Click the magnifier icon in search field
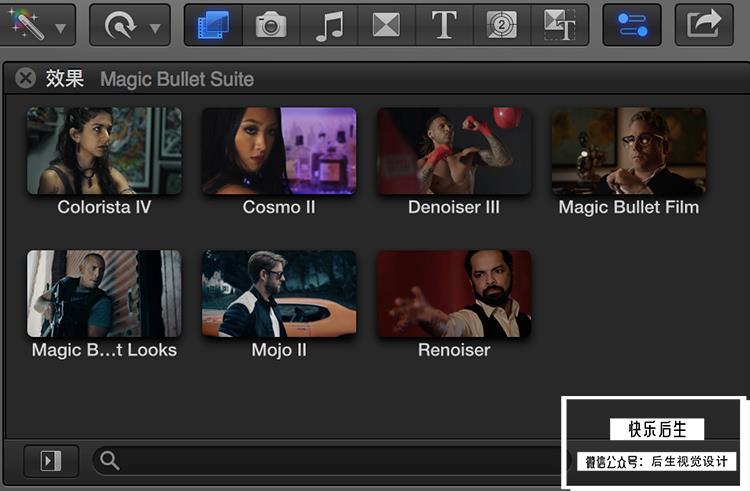The height and width of the screenshot is (491, 750). 110,460
